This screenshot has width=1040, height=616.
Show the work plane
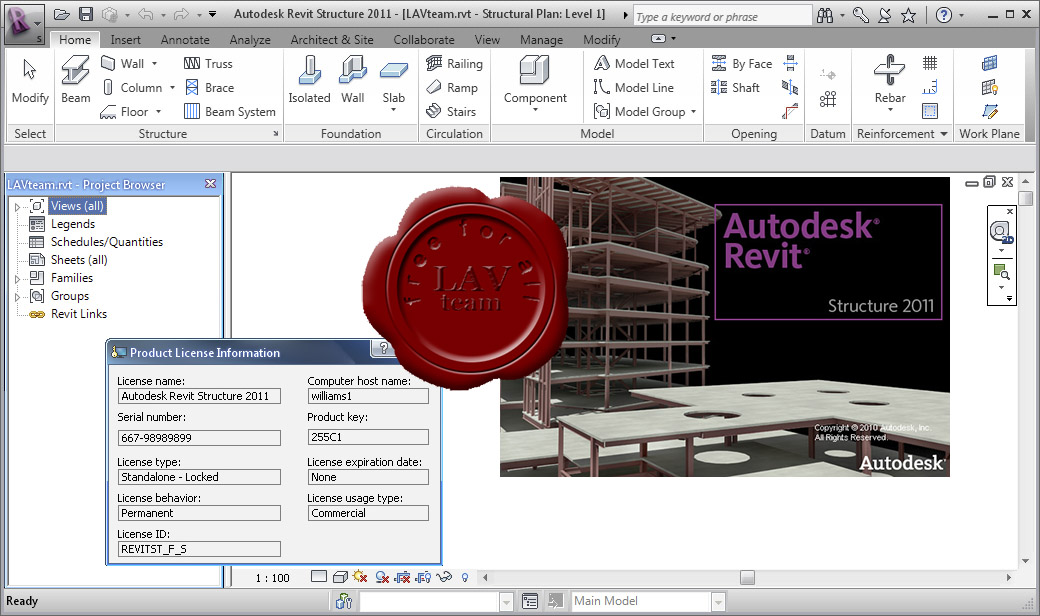click(x=990, y=87)
